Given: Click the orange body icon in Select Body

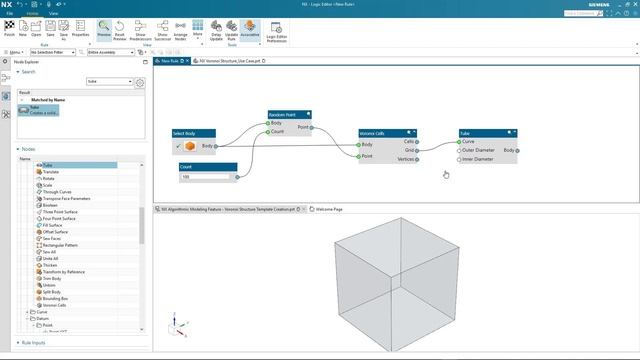Looking at the screenshot, I should 189,146.
